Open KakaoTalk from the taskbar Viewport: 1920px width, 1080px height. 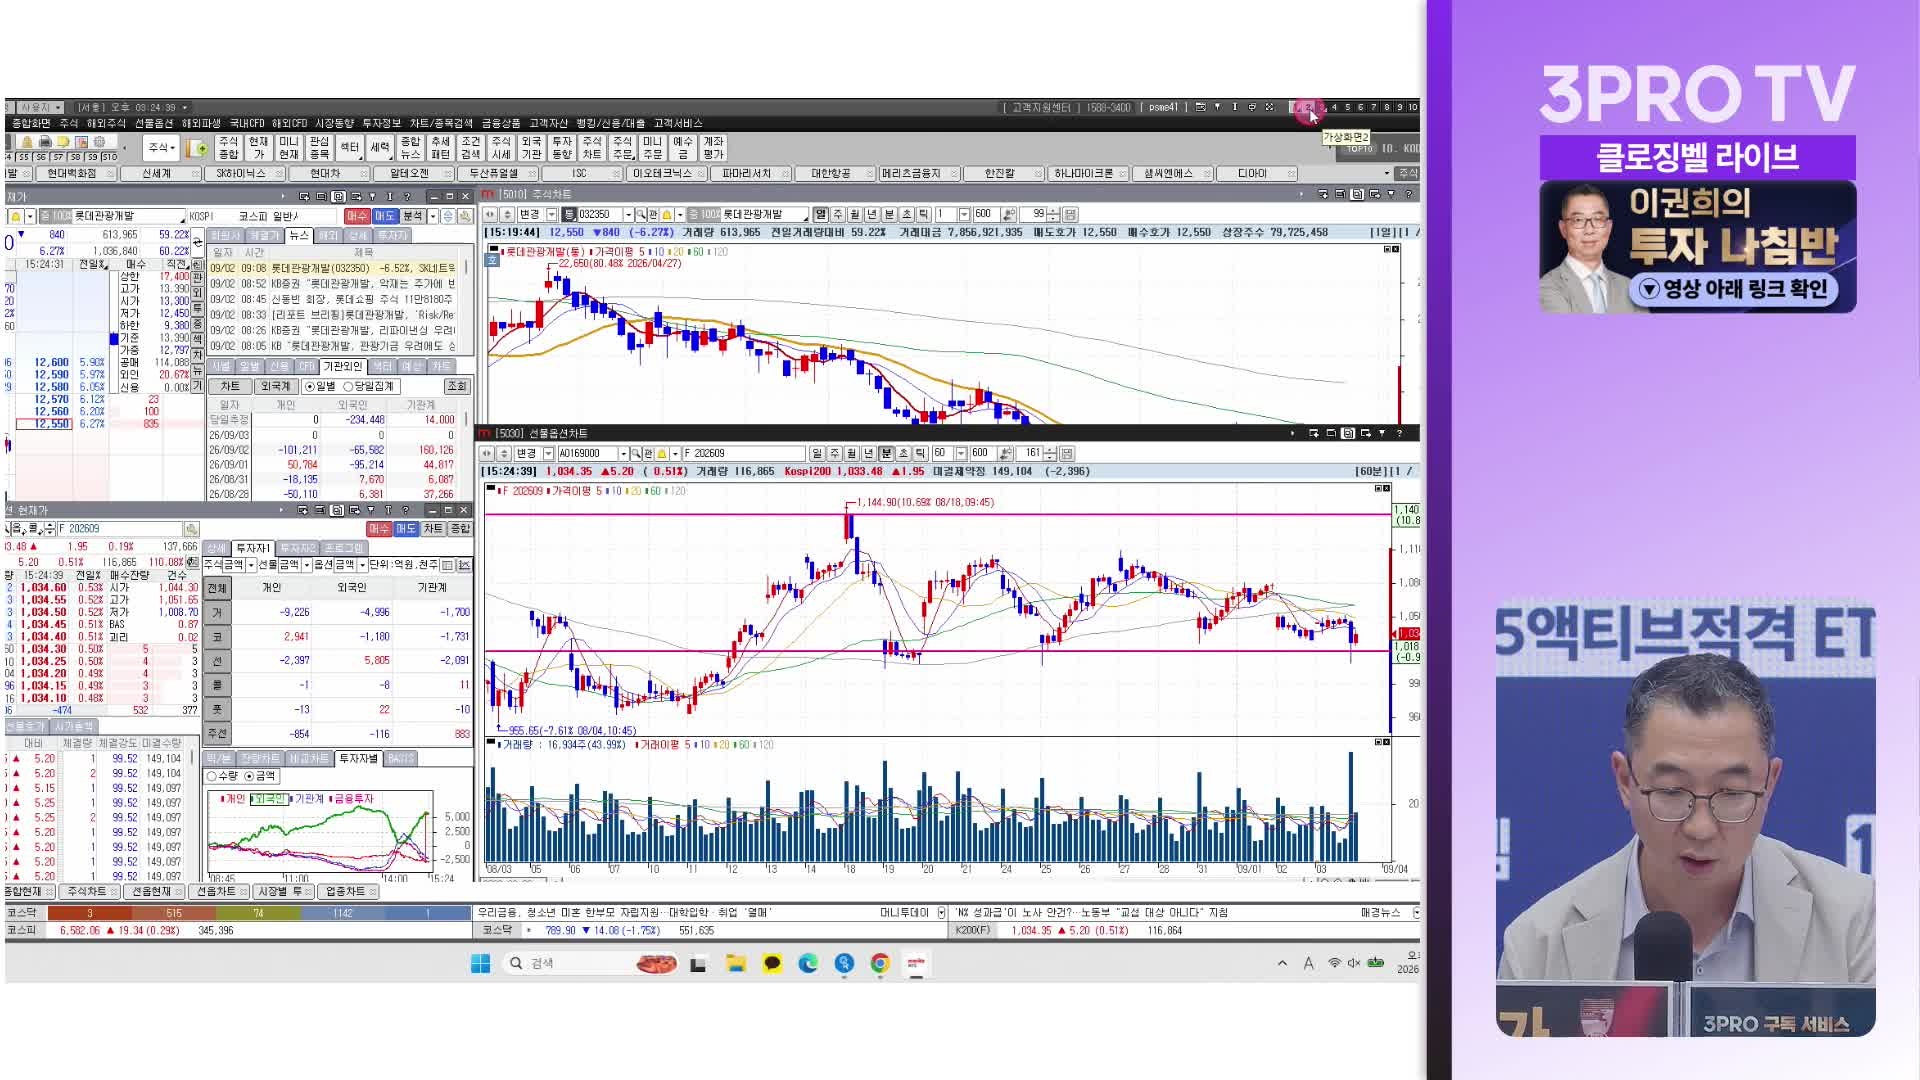(772, 963)
